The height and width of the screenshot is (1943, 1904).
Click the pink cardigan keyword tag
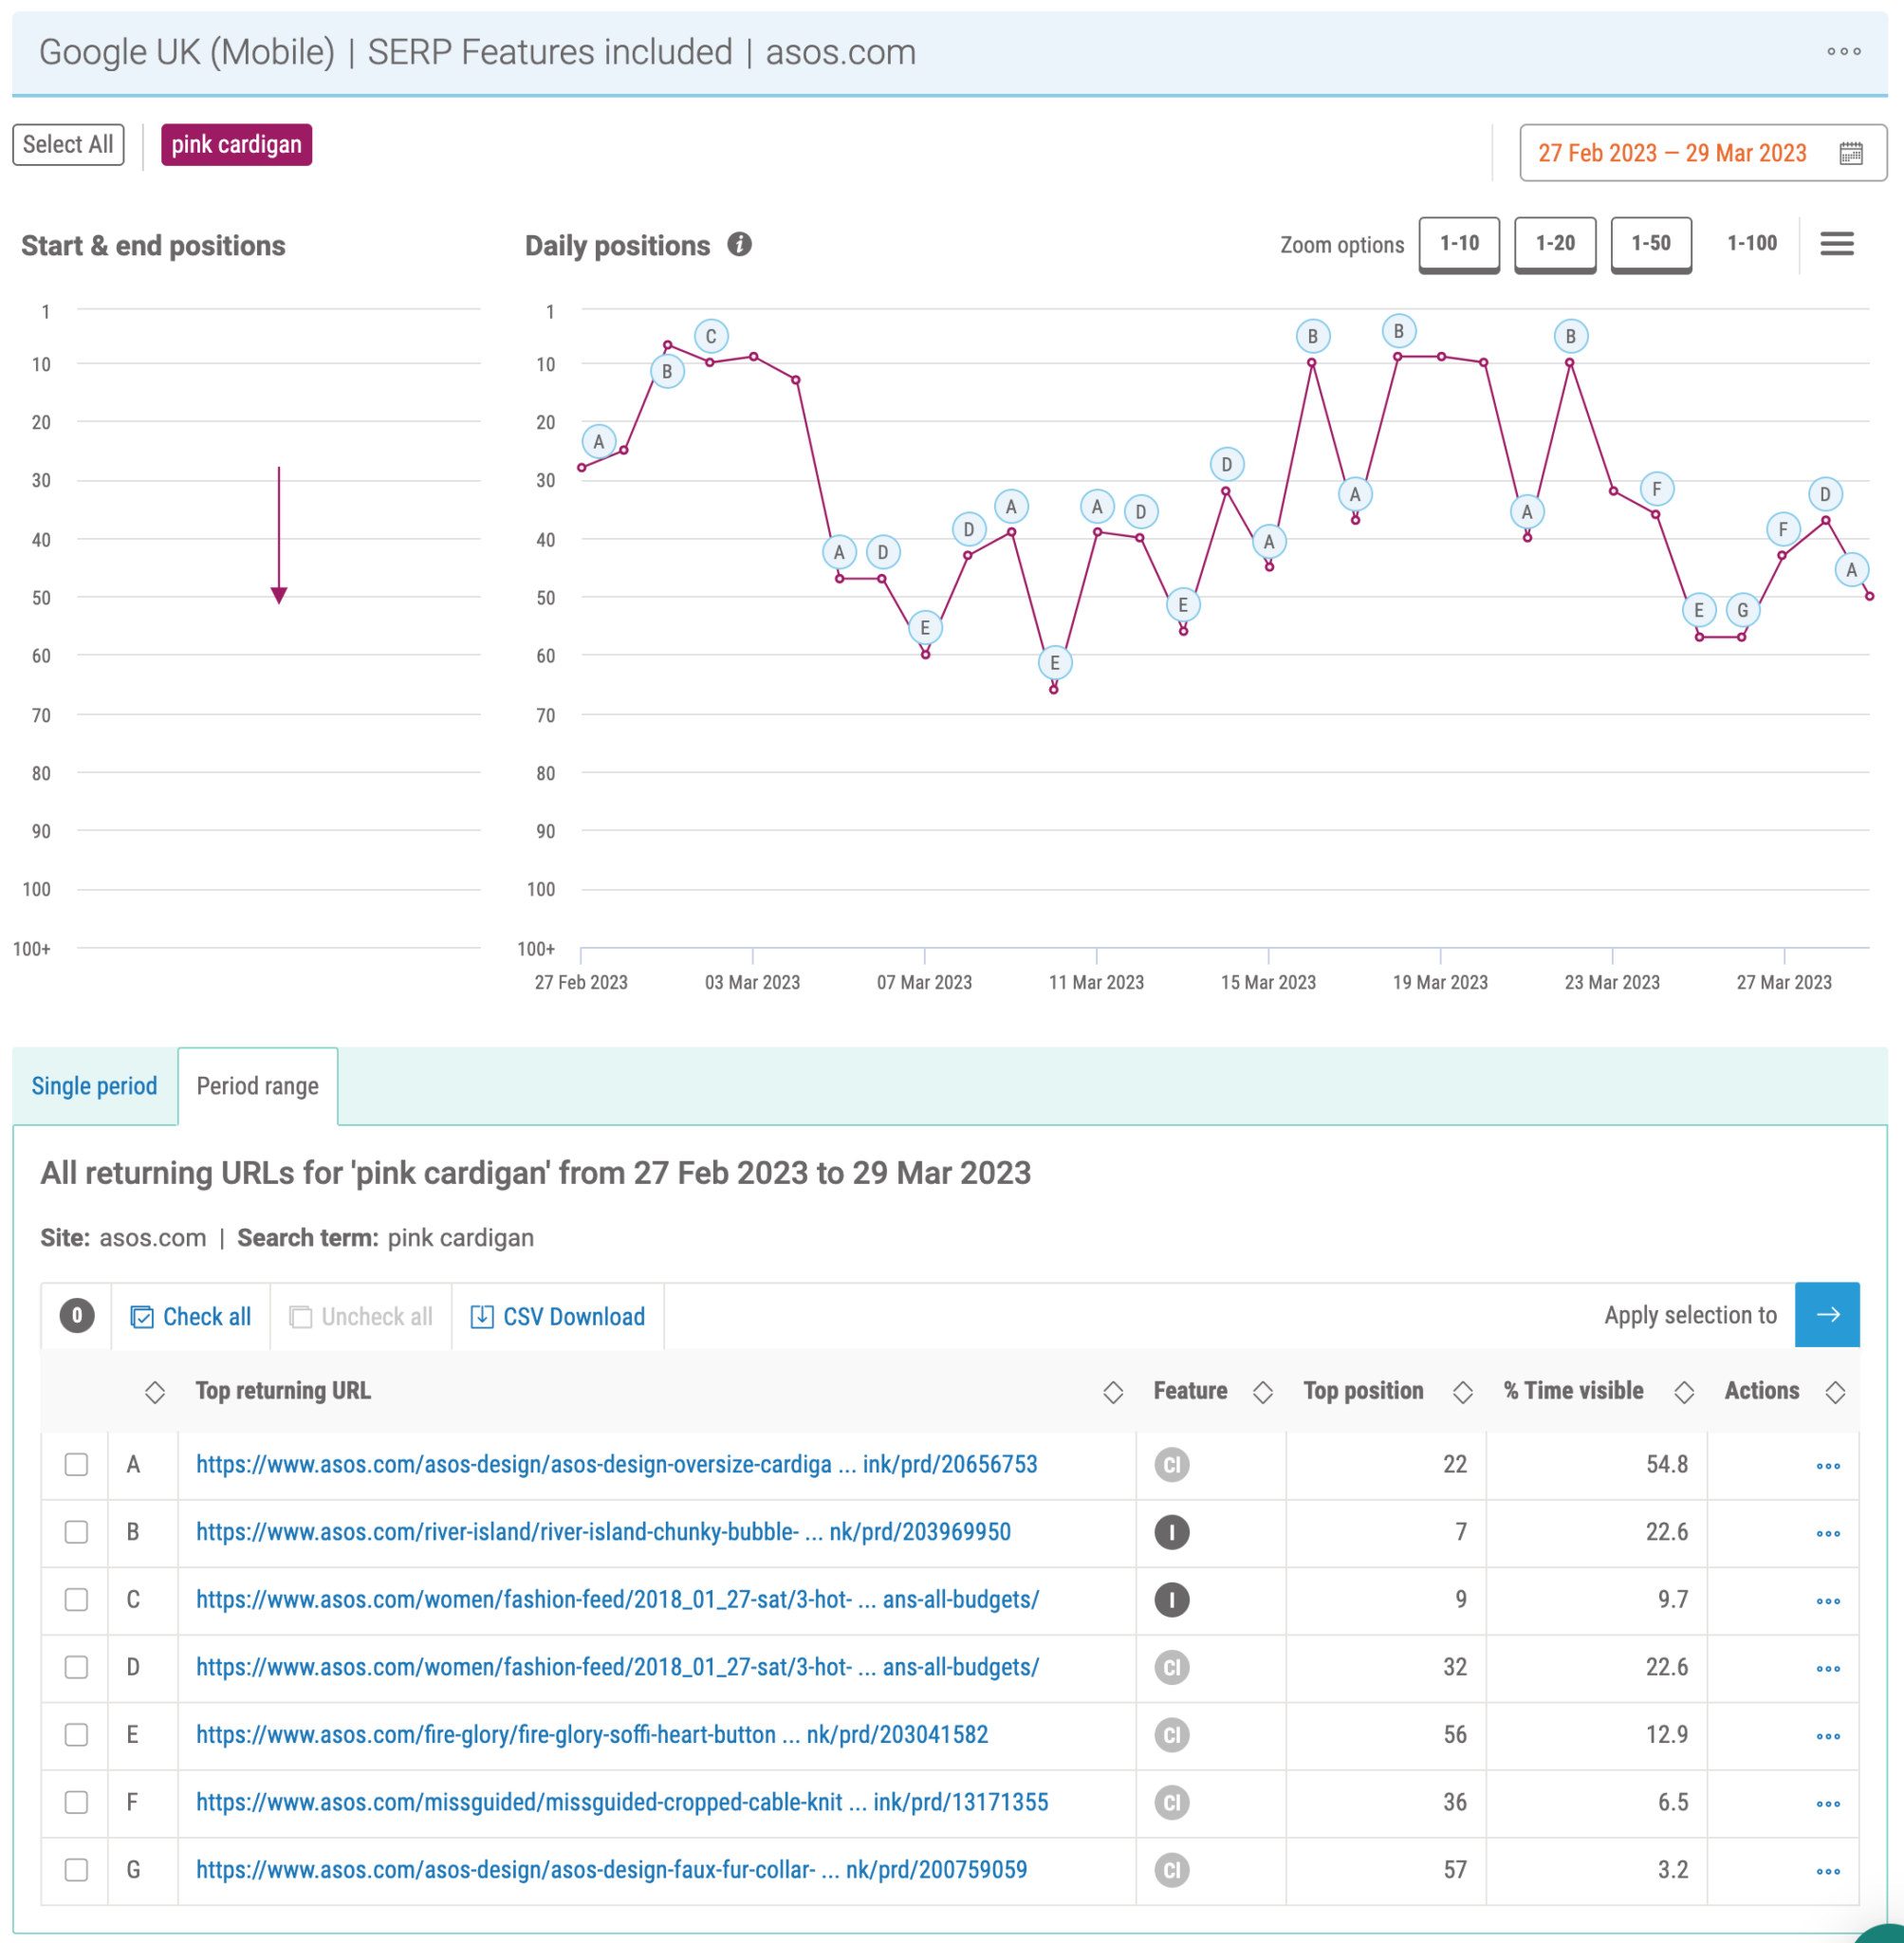point(236,144)
